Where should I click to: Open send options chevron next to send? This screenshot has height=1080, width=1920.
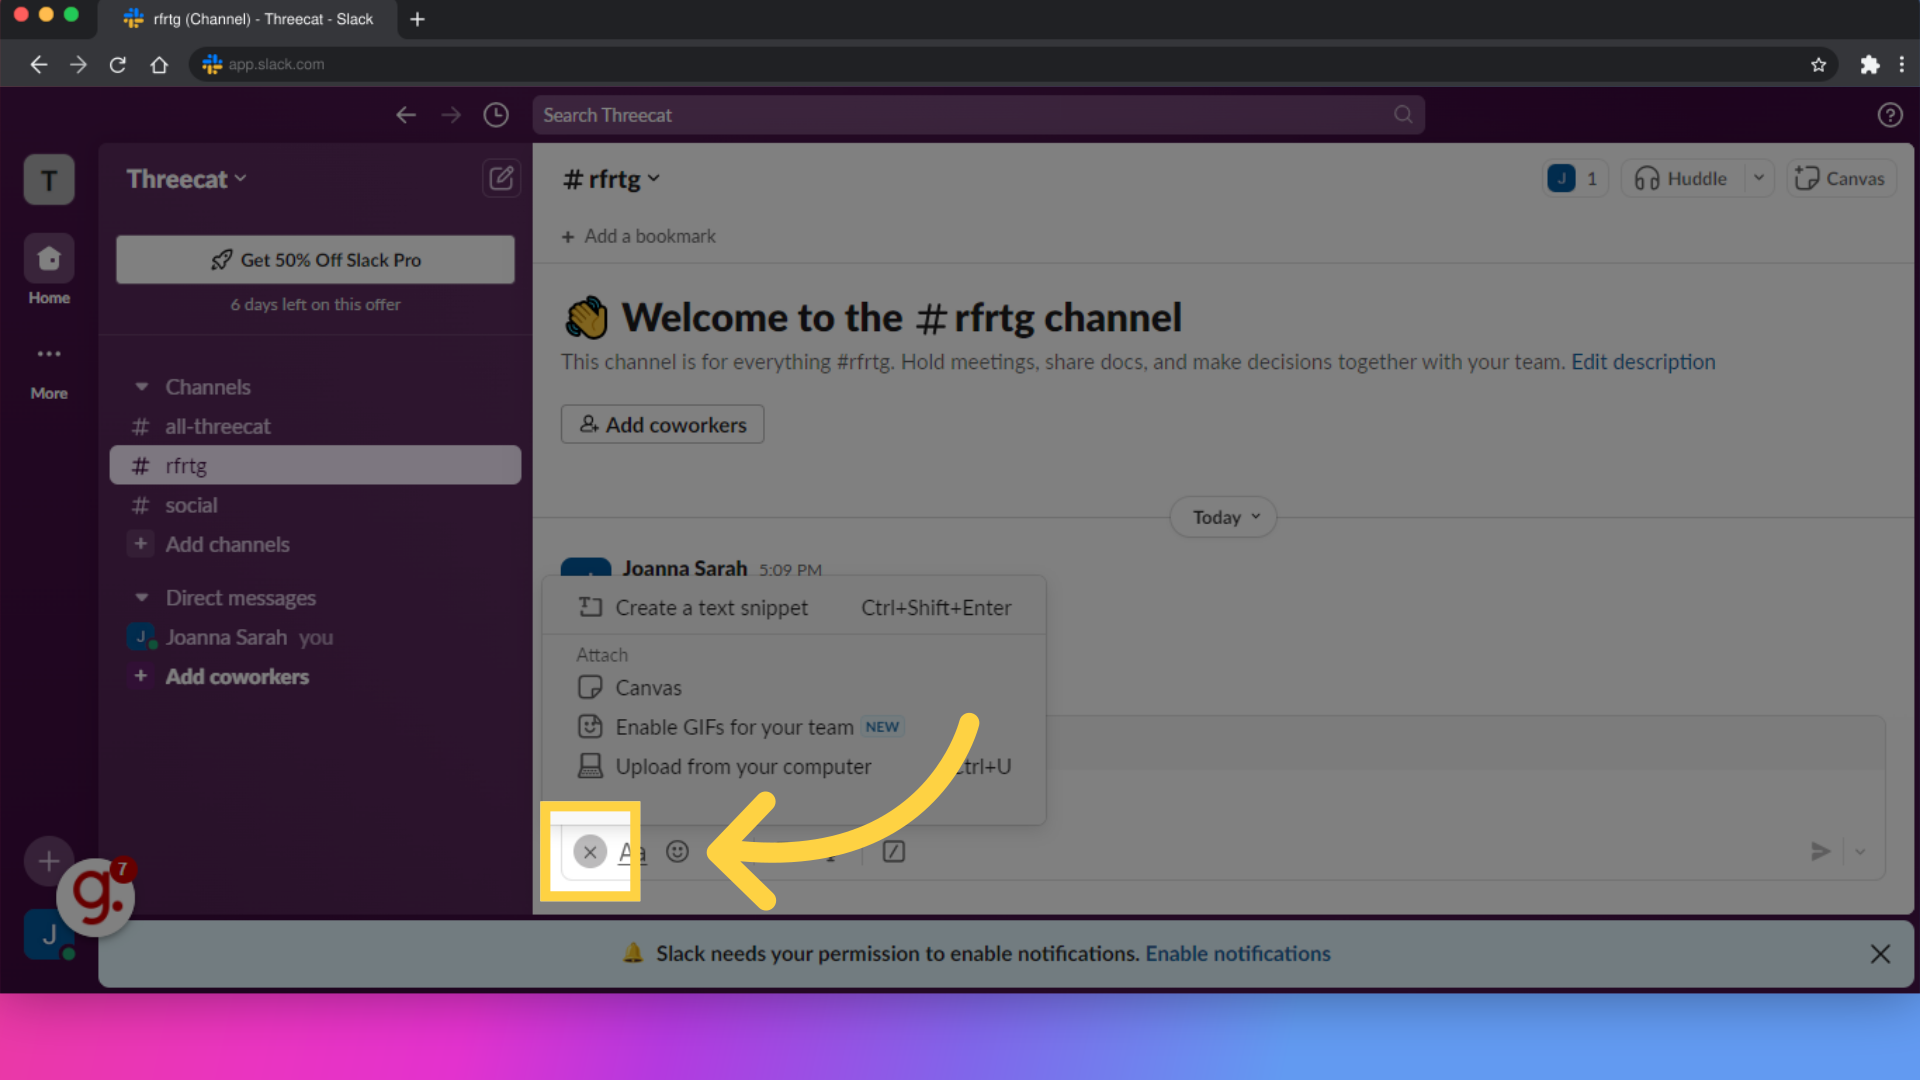click(1860, 852)
